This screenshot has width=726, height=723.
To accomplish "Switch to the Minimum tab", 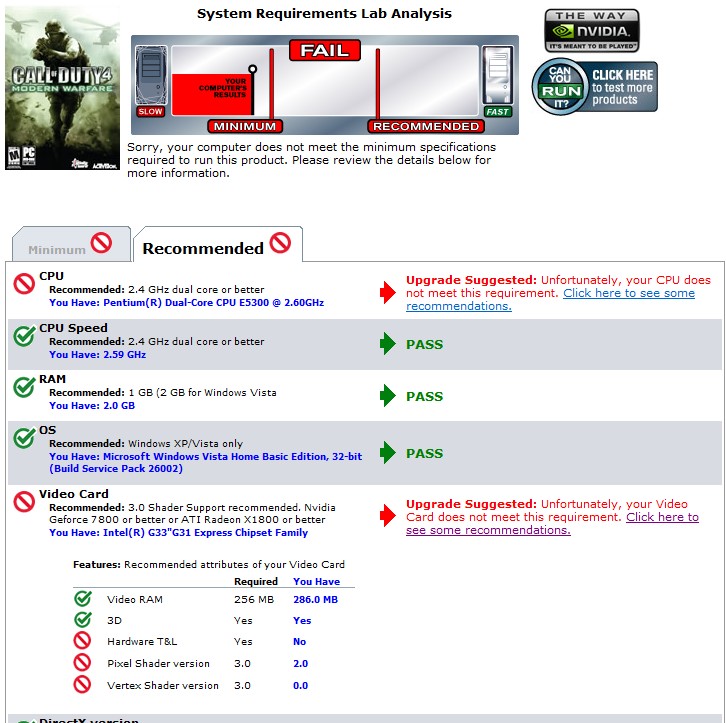I will pyautogui.click(x=71, y=245).
